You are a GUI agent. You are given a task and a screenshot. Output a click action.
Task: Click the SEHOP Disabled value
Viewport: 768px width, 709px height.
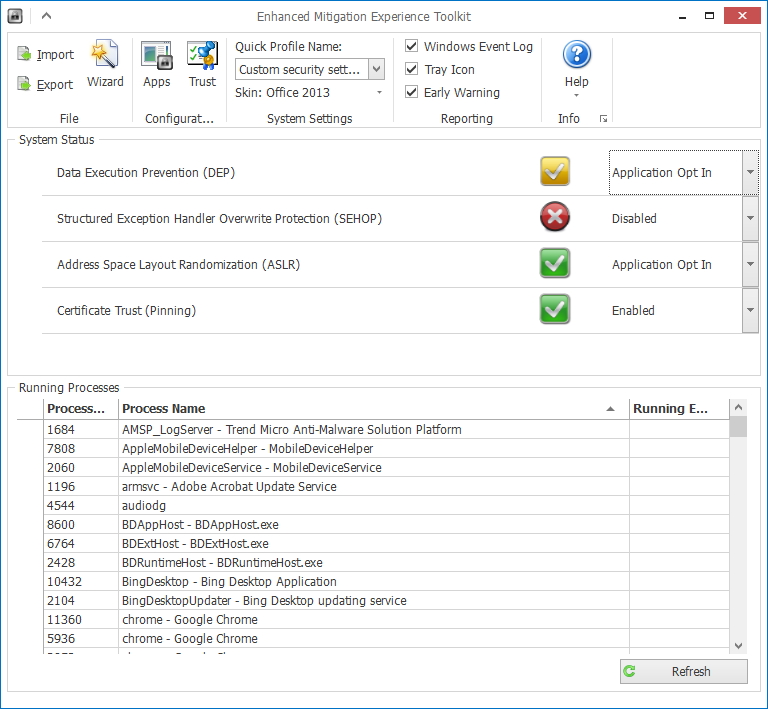634,218
